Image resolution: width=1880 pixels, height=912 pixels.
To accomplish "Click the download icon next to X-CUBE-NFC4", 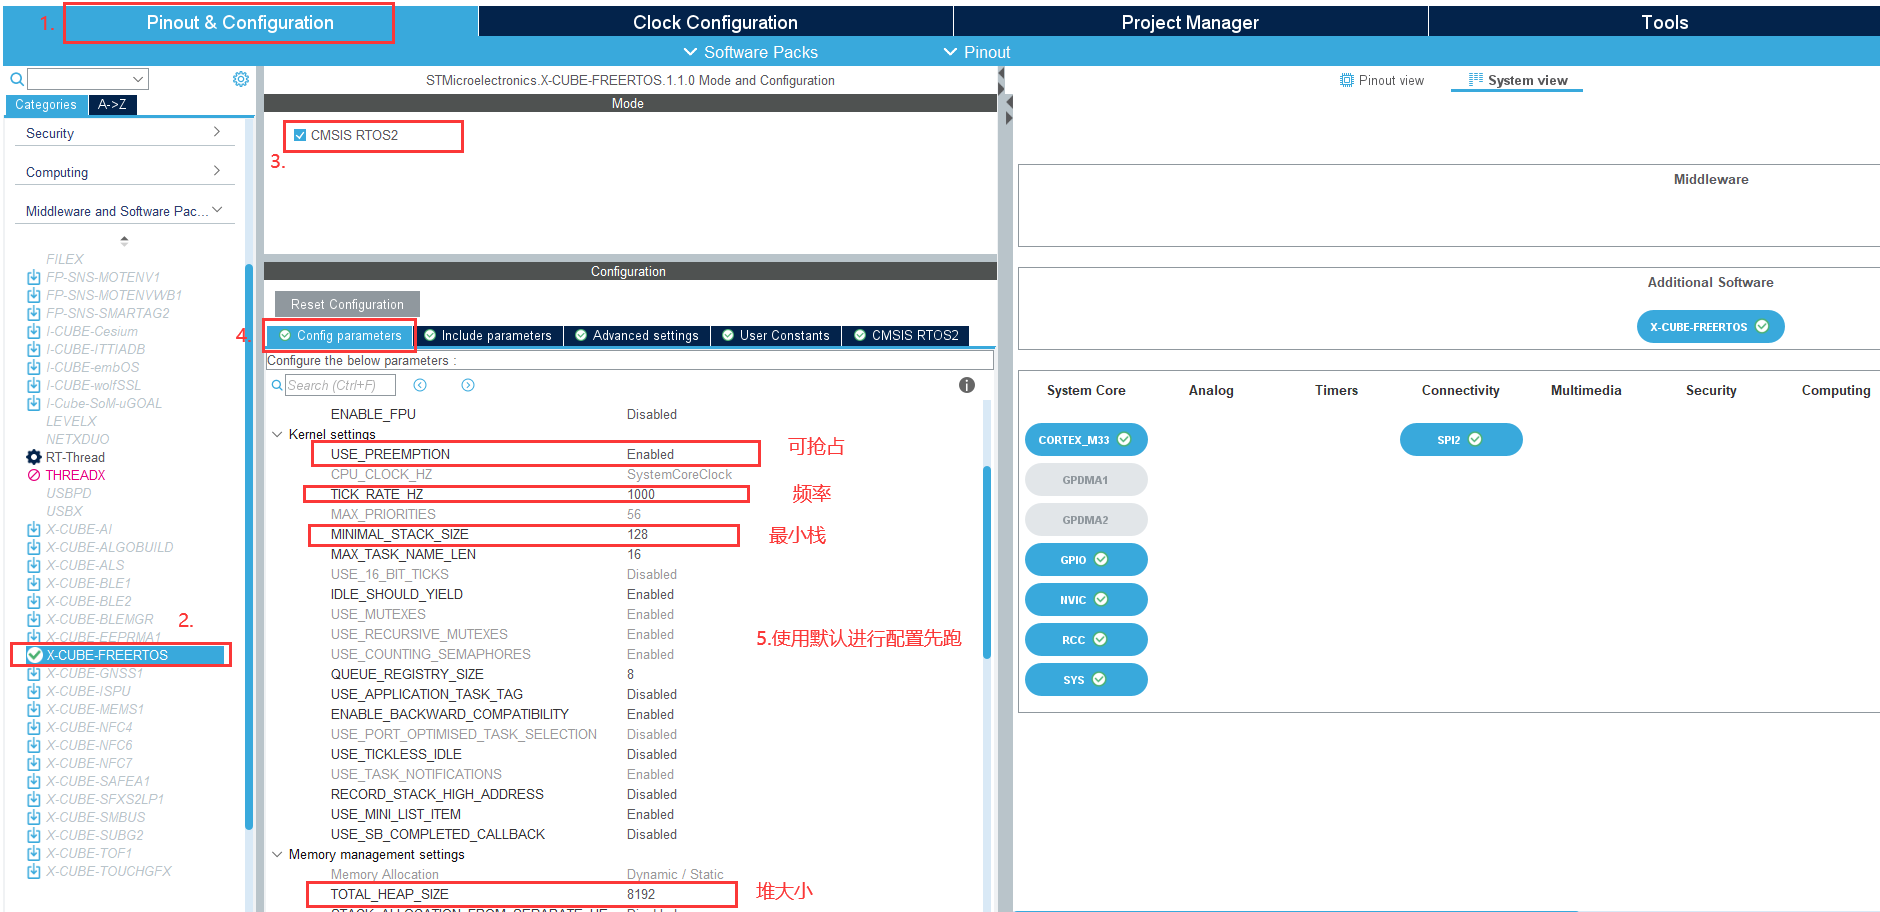I will point(34,727).
